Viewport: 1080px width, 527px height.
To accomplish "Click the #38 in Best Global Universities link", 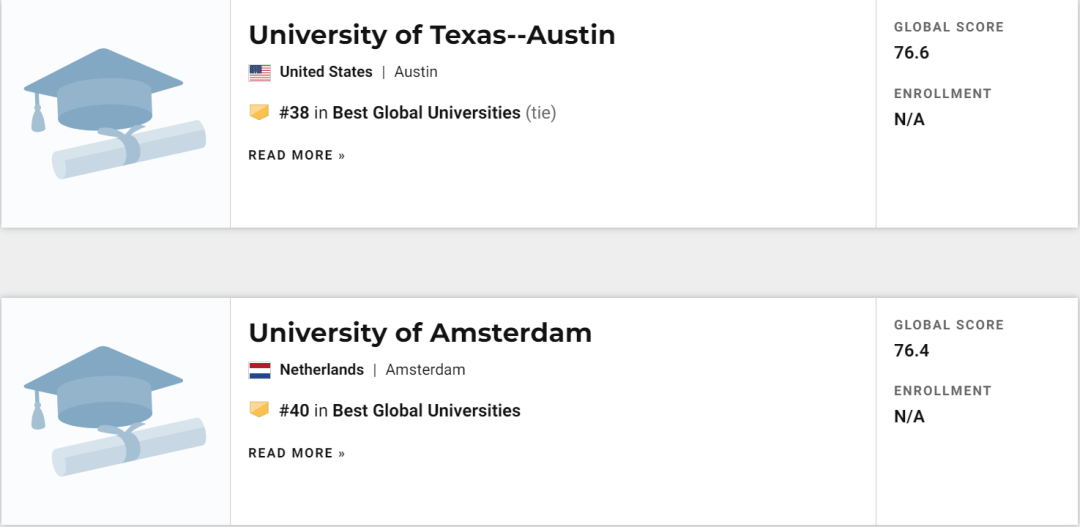I will 400,113.
